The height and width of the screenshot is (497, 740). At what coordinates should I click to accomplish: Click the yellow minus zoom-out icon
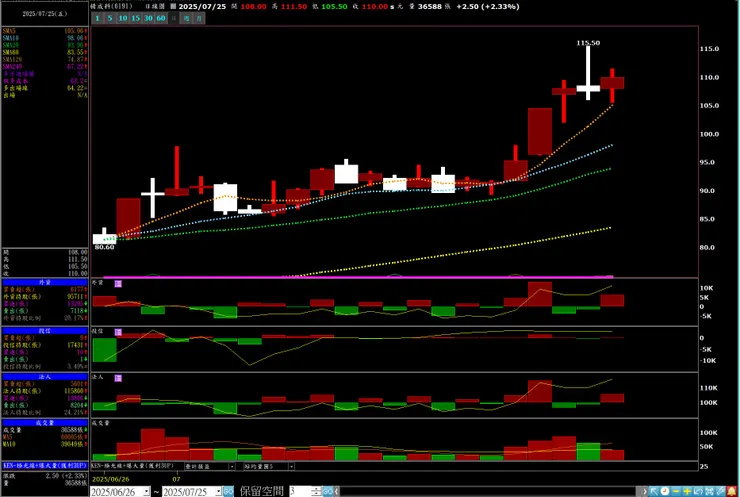tap(676, 491)
